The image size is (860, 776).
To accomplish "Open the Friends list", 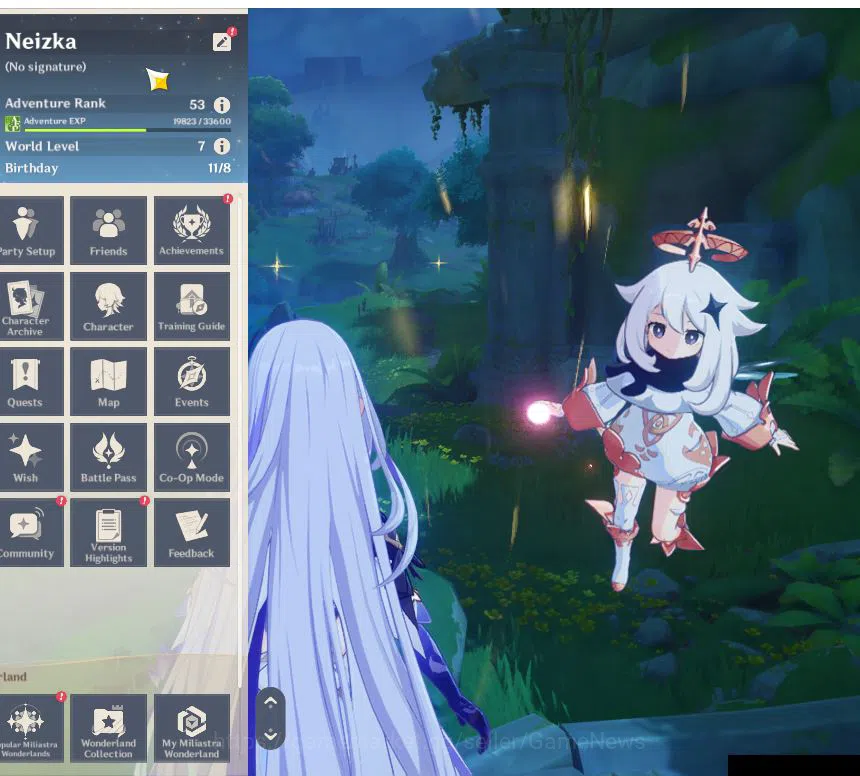I will (x=109, y=231).
